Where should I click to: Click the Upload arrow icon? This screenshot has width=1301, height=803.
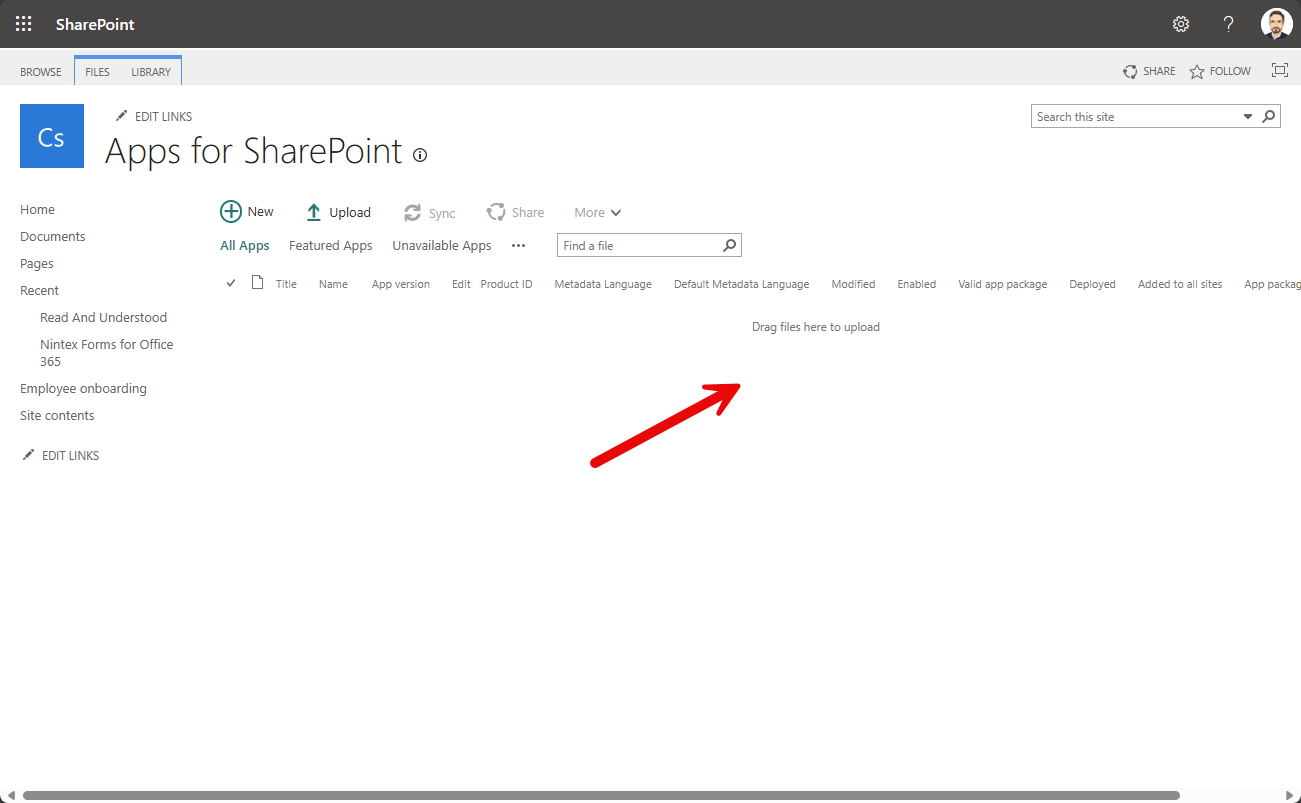coord(314,212)
